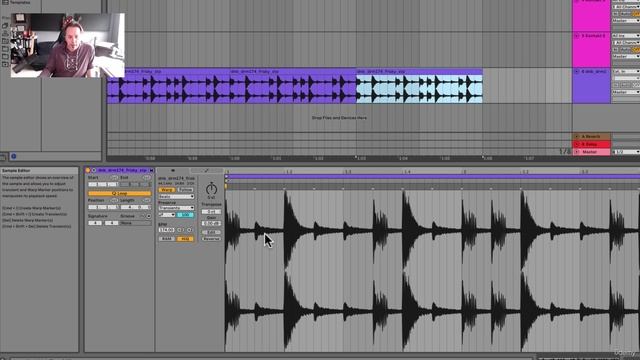
Task: Click the Set button next to Start
Action: point(114,177)
